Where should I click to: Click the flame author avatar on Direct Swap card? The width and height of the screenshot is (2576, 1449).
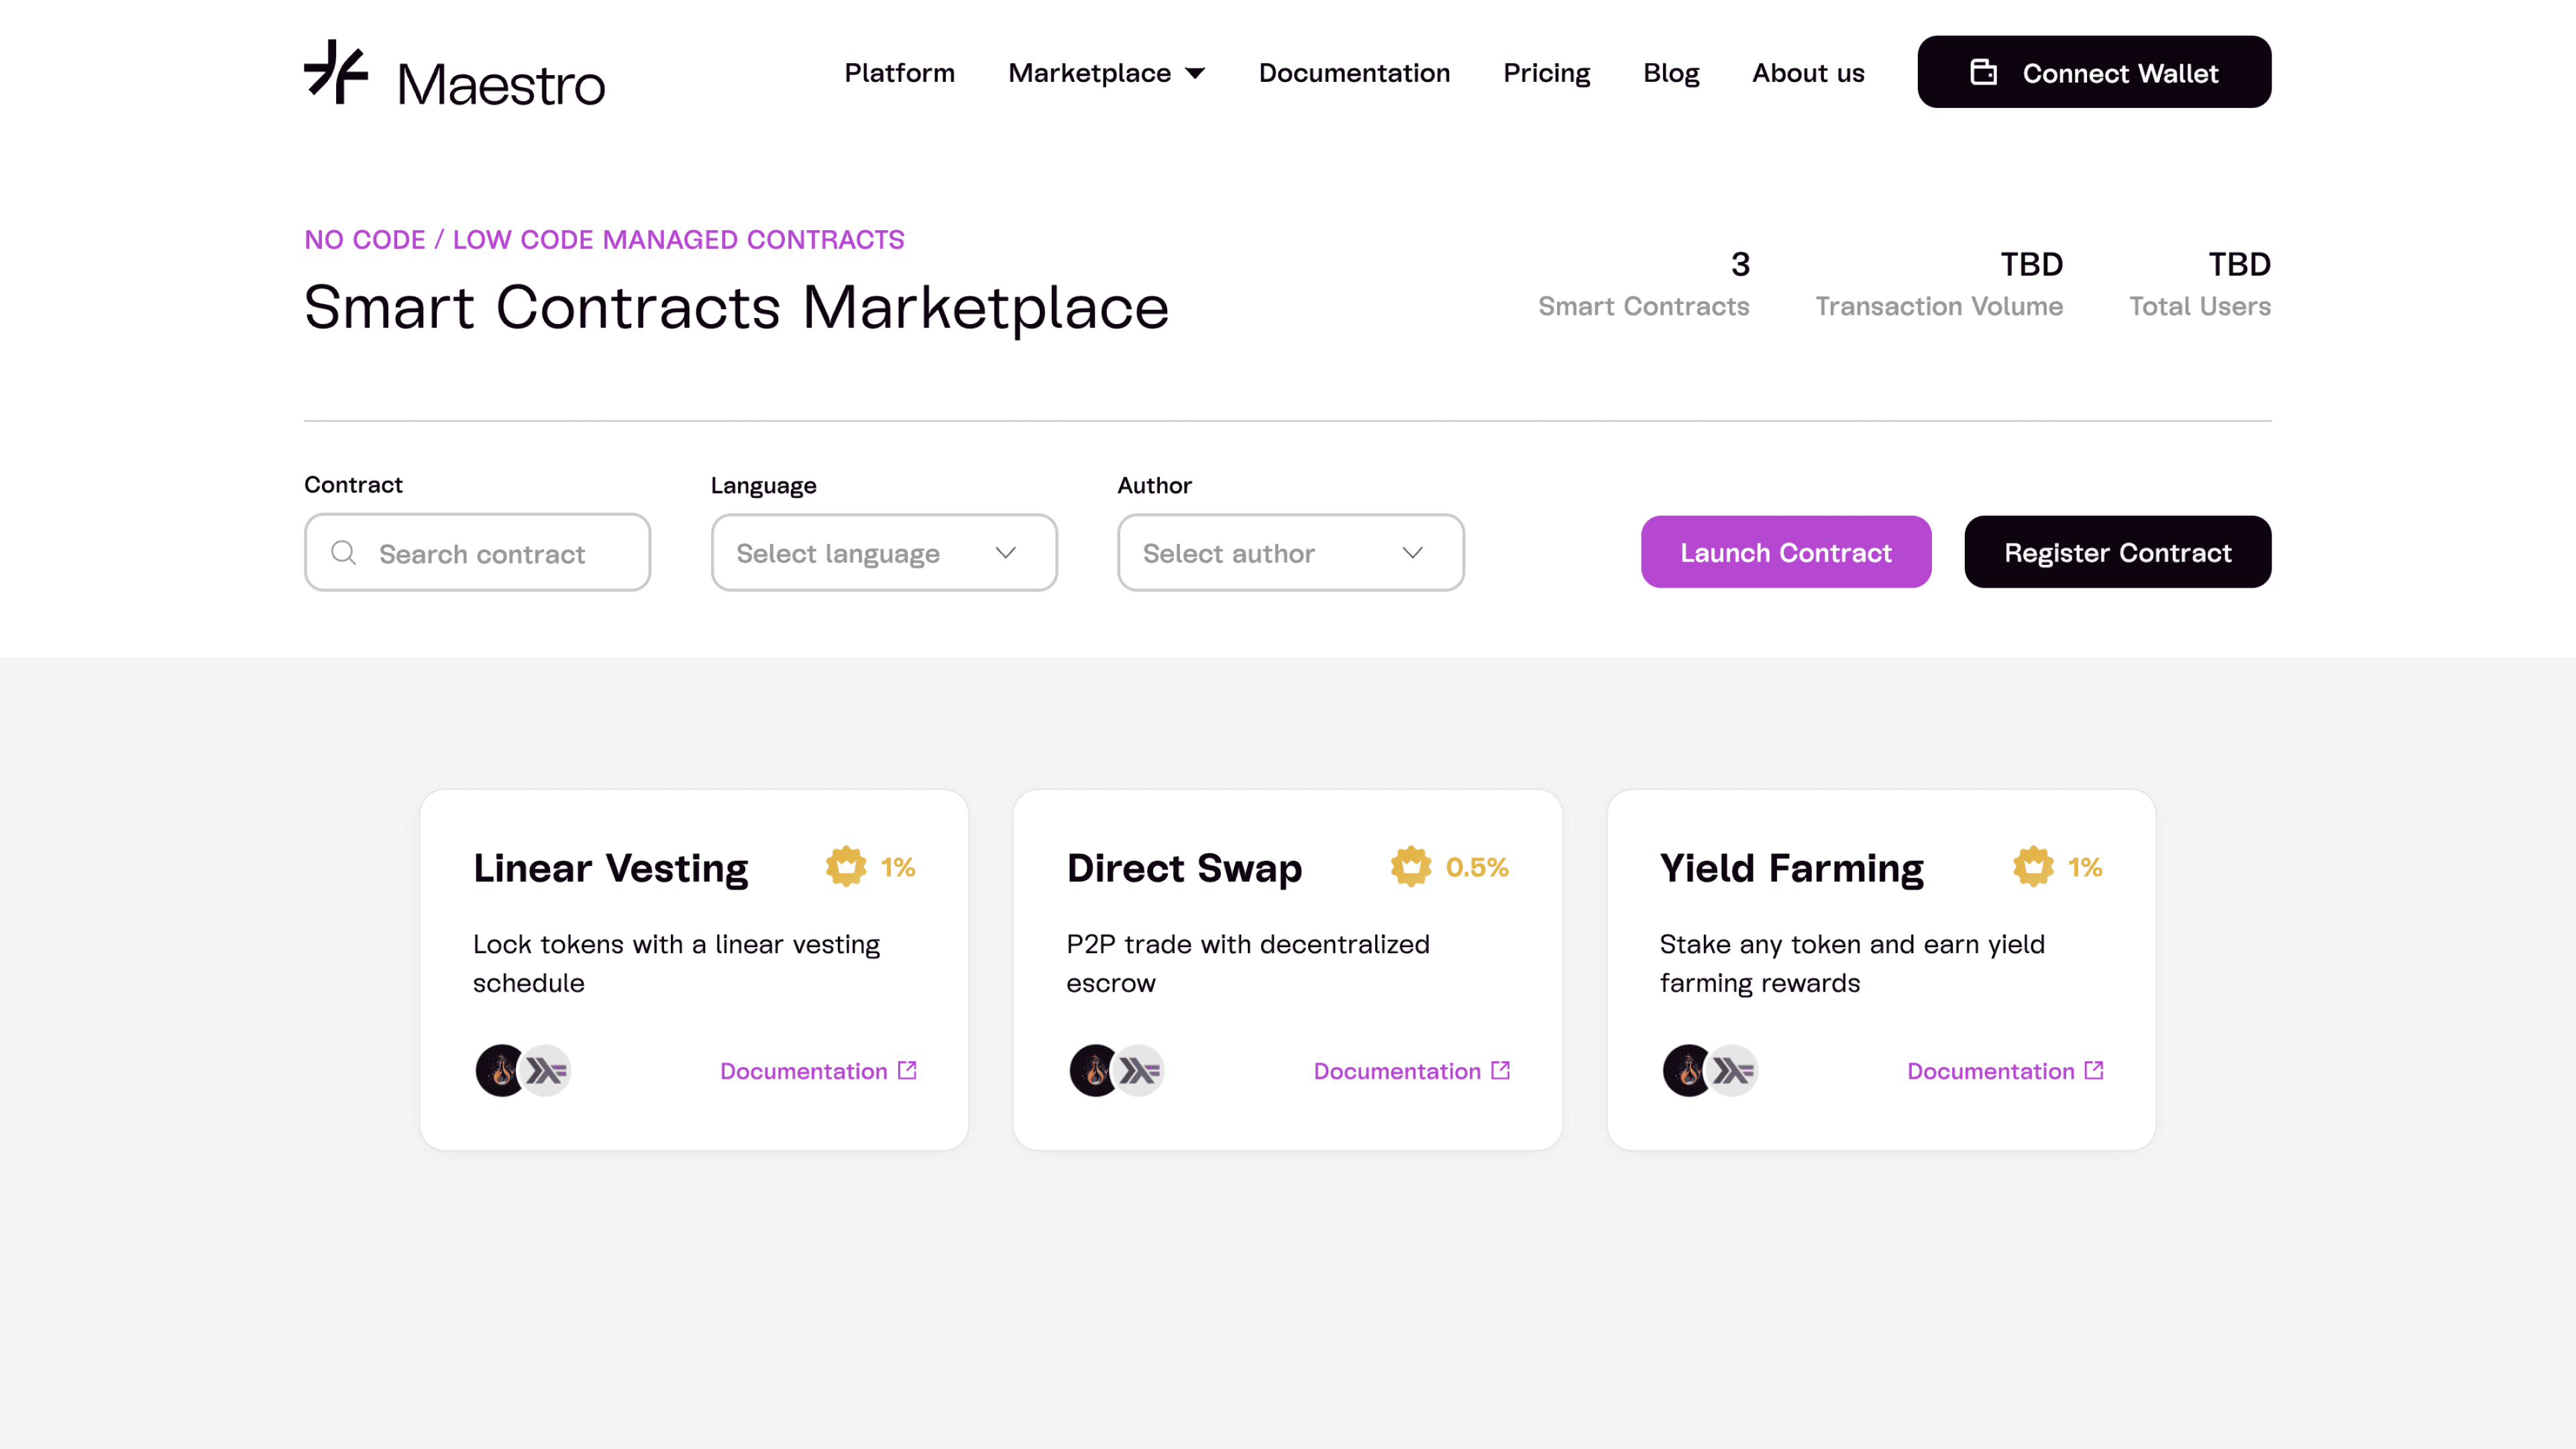point(1093,1070)
